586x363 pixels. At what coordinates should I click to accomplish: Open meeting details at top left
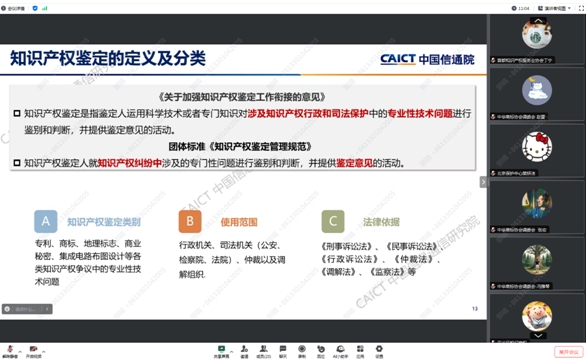click(x=13, y=8)
